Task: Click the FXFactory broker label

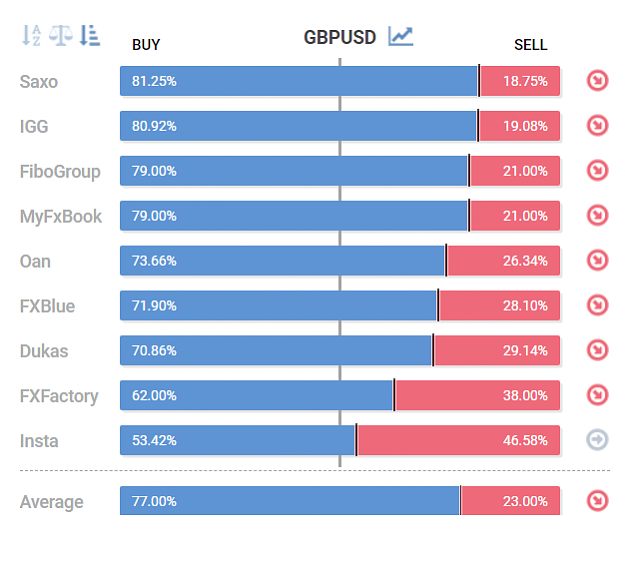Action: [59, 396]
